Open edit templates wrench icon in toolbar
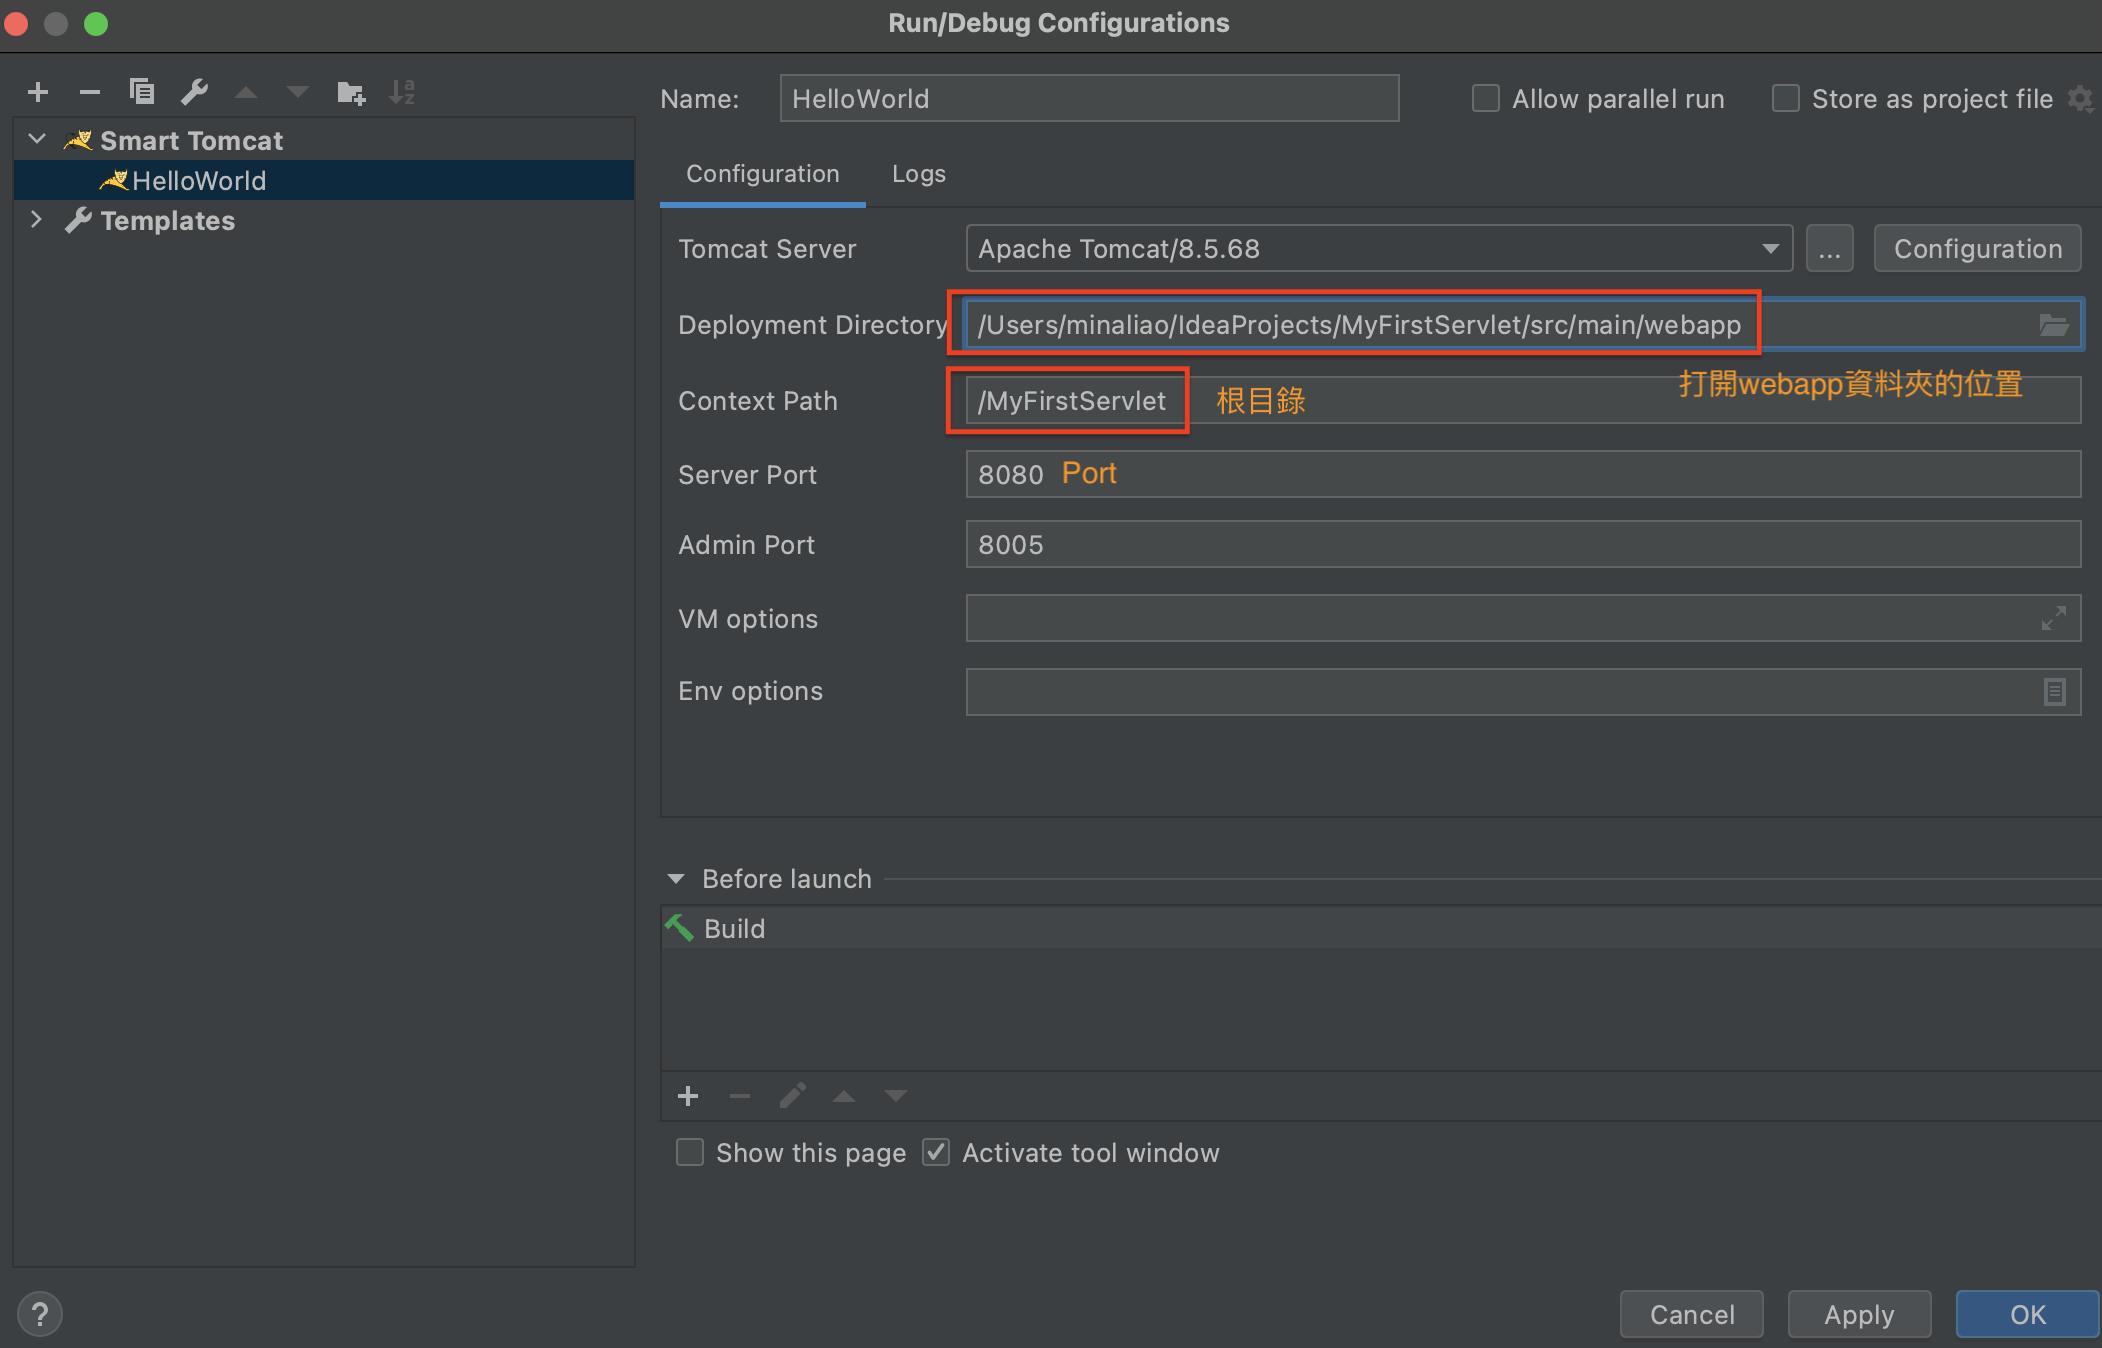The height and width of the screenshot is (1348, 2102). (194, 92)
